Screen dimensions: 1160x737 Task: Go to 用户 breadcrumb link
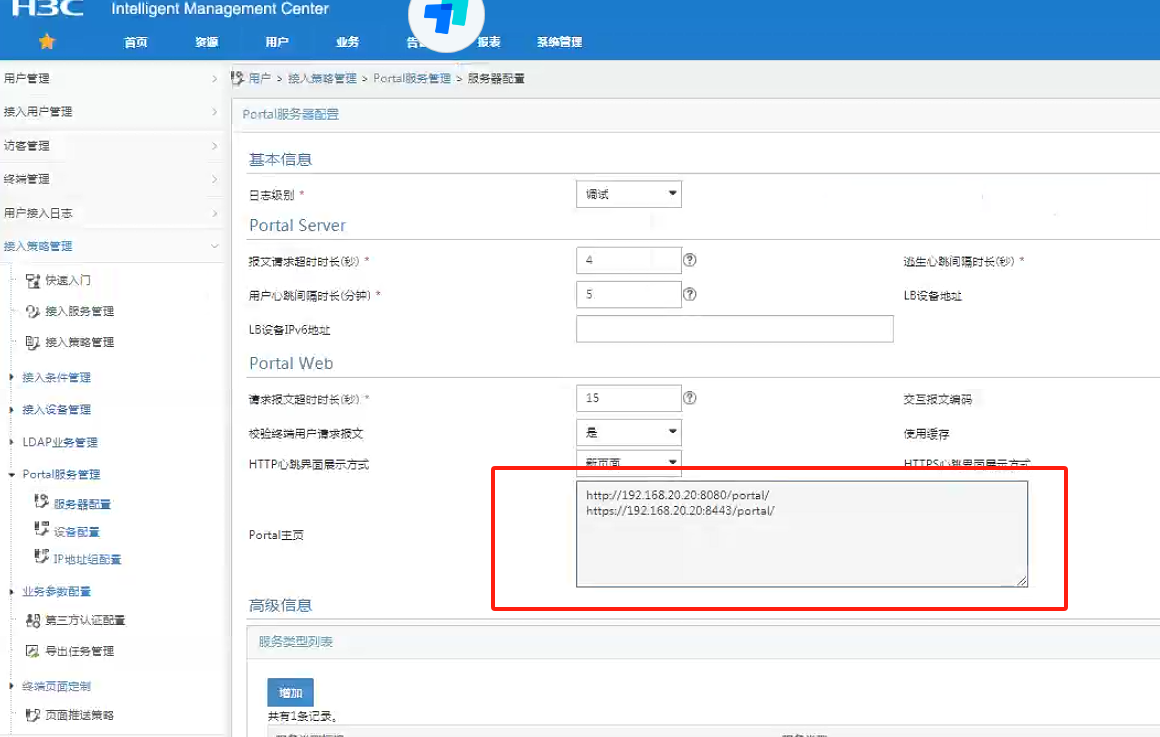(260, 78)
